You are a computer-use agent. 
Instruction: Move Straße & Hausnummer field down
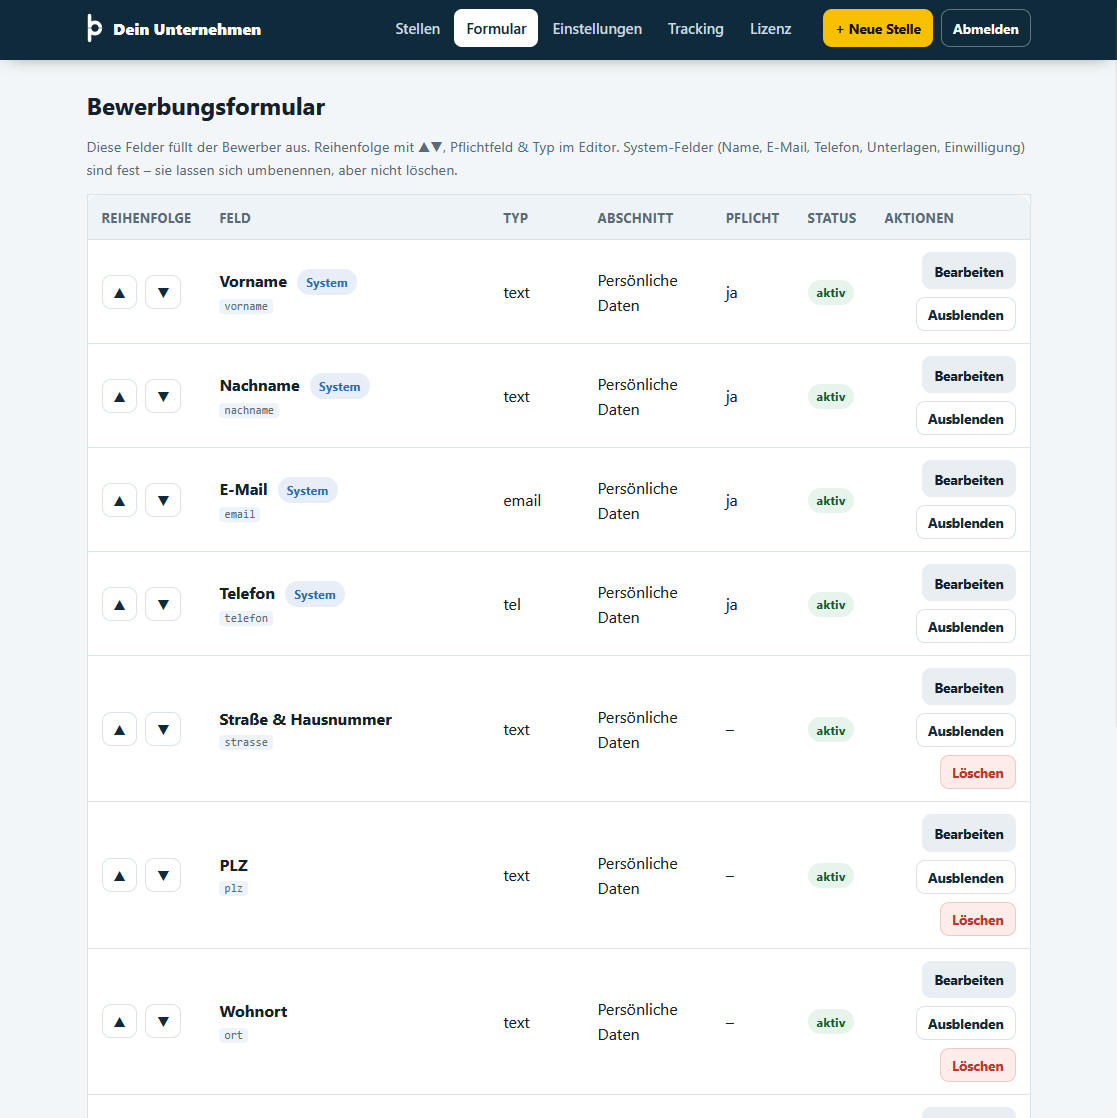[x=163, y=729]
